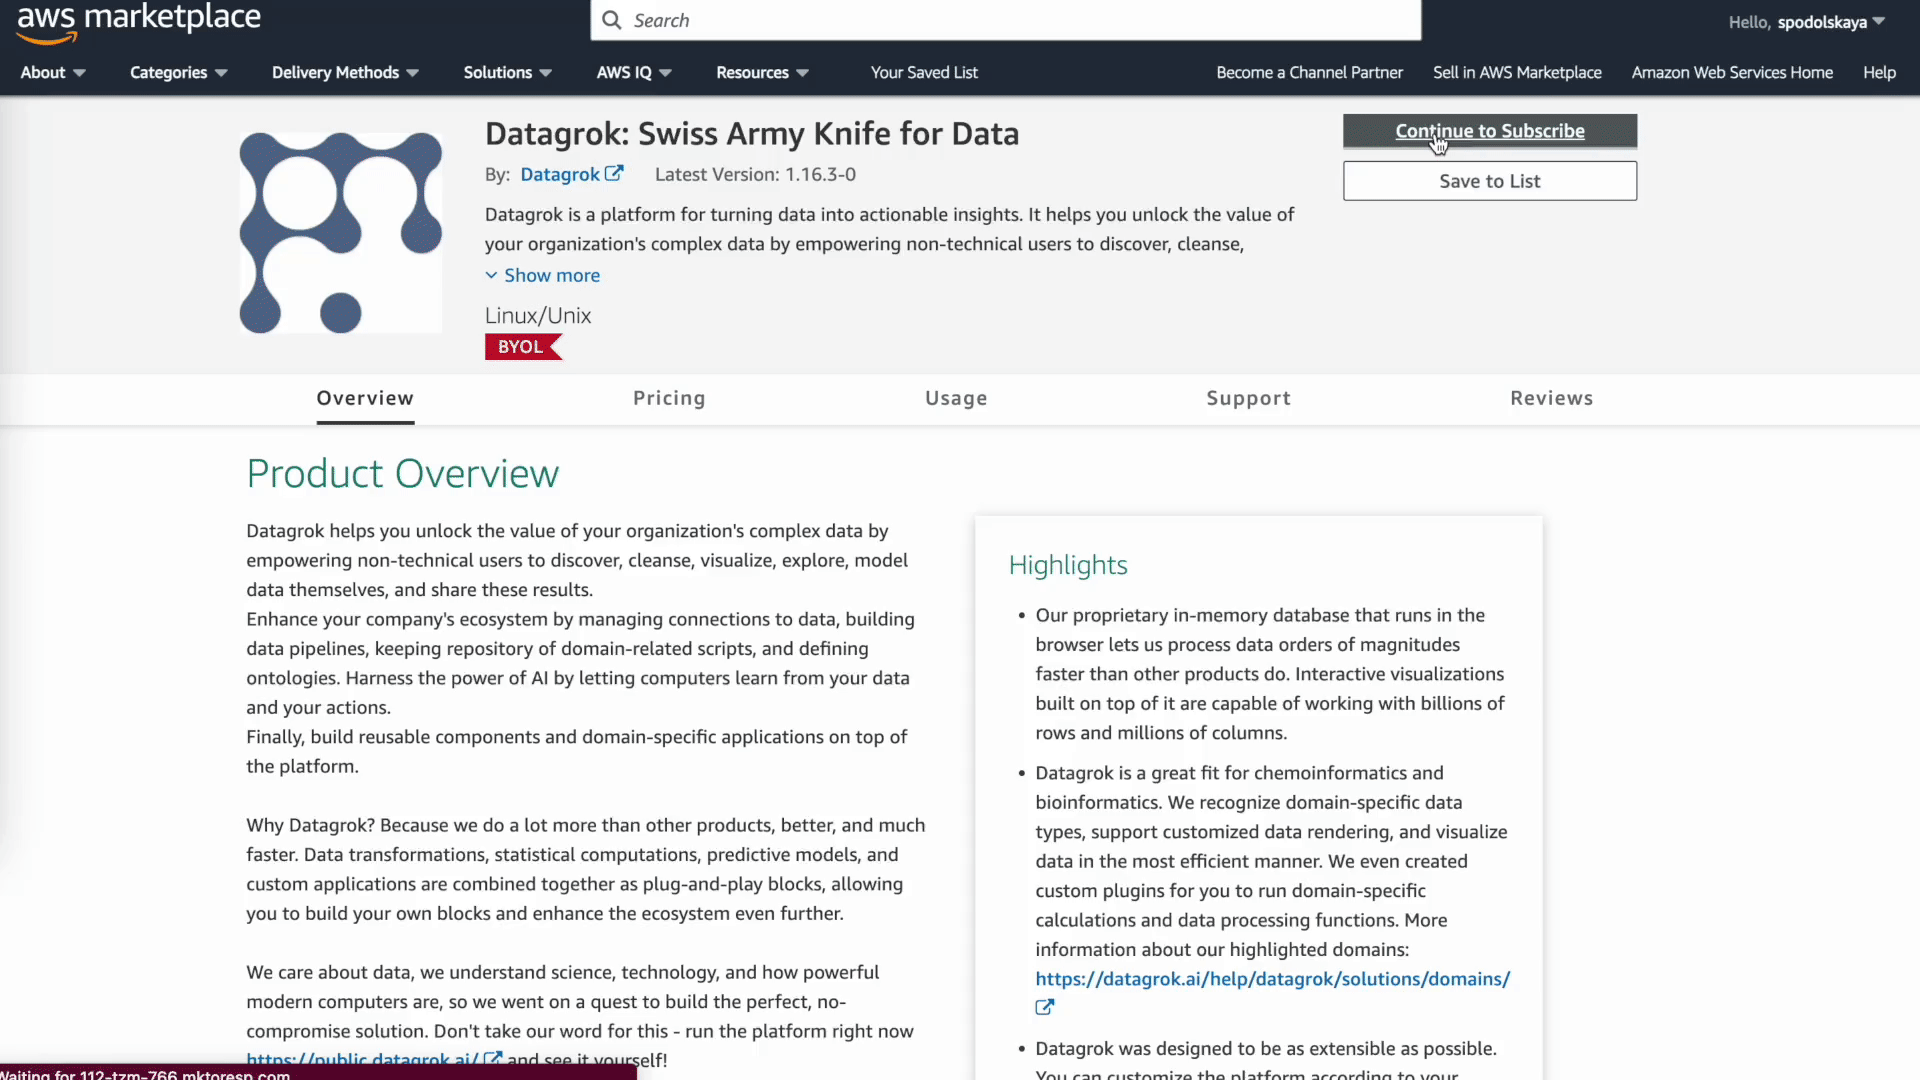Click the AWS Marketplace logo
1920x1080 pixels.
pos(139,22)
